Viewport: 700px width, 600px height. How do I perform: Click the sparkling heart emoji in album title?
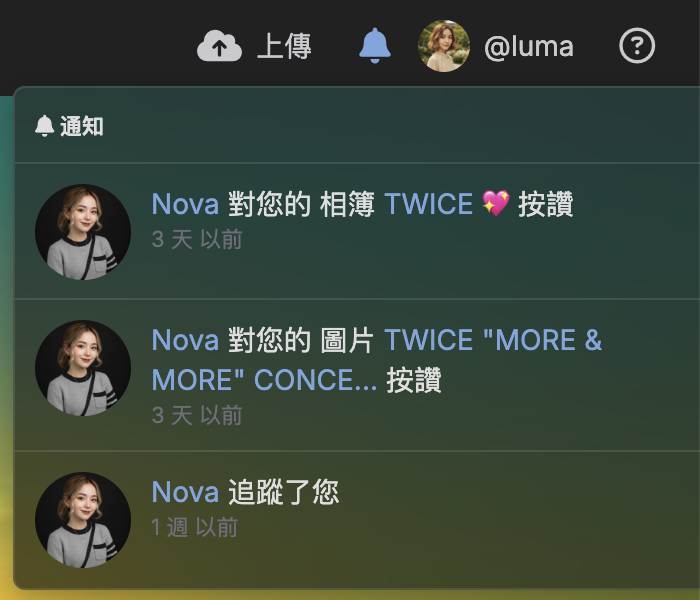click(x=496, y=204)
